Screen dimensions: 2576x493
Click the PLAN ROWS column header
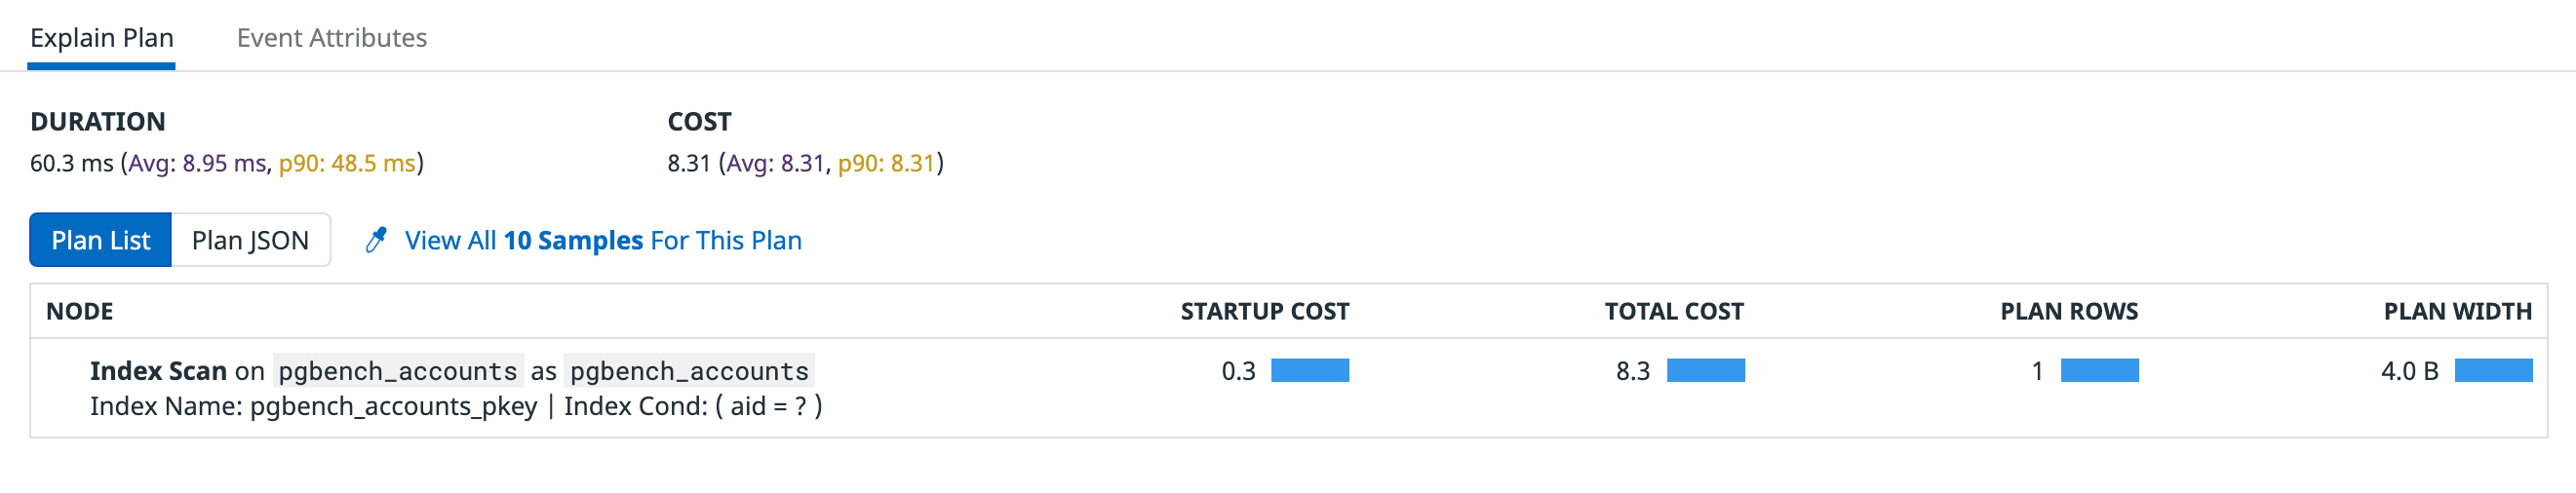(x=2068, y=312)
